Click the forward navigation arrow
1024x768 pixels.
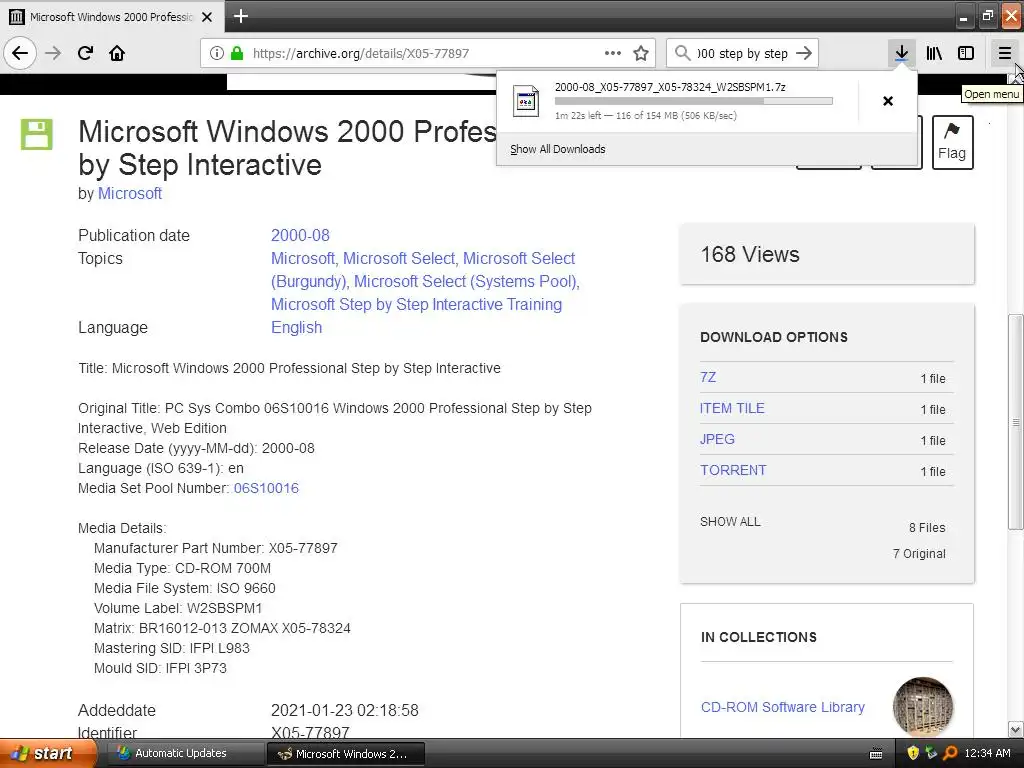point(53,53)
